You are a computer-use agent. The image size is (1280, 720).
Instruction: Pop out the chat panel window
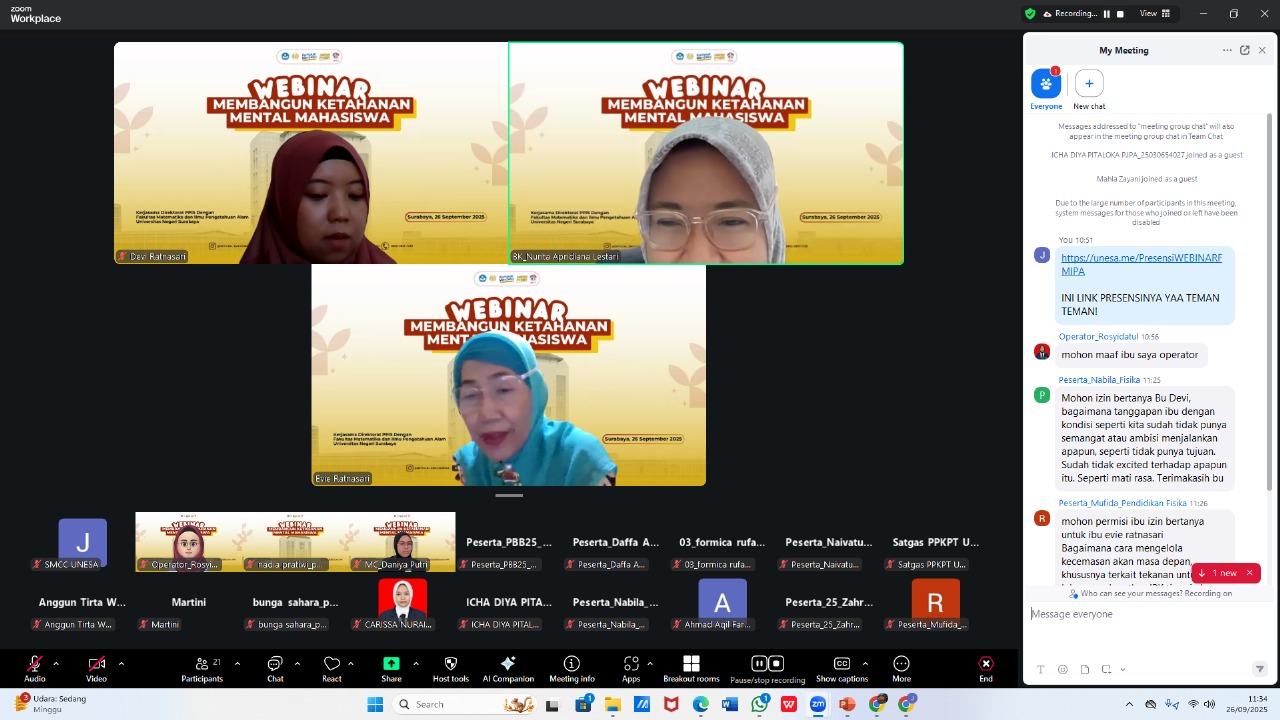pyautogui.click(x=1244, y=50)
